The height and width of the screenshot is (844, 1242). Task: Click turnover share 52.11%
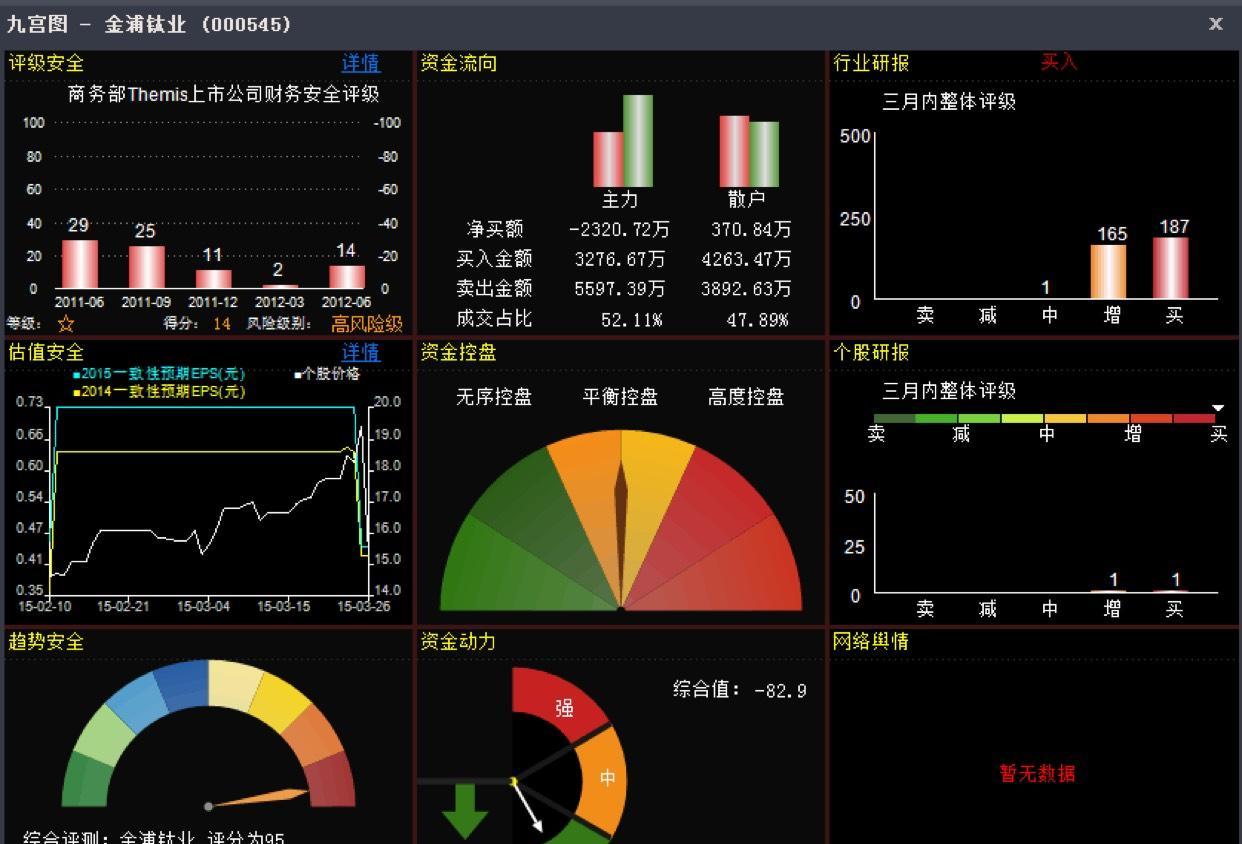(x=631, y=319)
